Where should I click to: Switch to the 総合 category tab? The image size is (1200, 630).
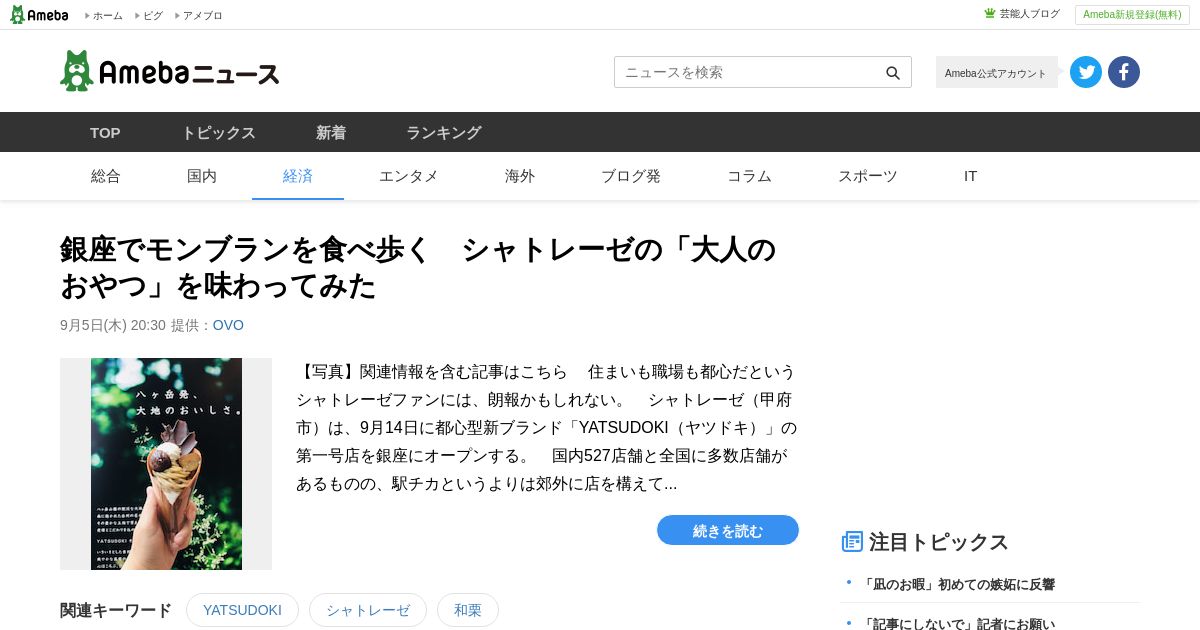[x=106, y=176]
